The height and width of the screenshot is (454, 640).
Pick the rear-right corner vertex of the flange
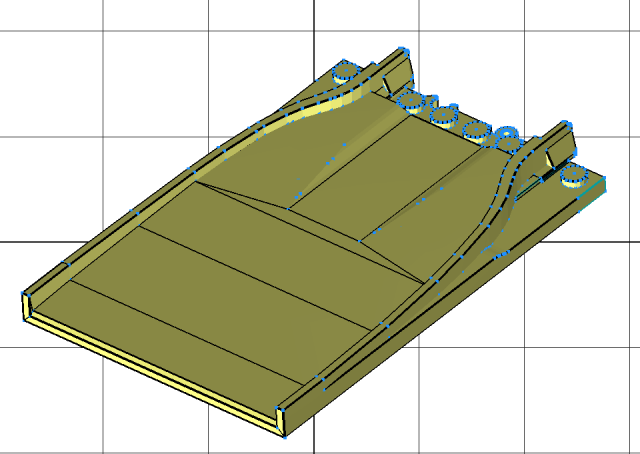606,180
